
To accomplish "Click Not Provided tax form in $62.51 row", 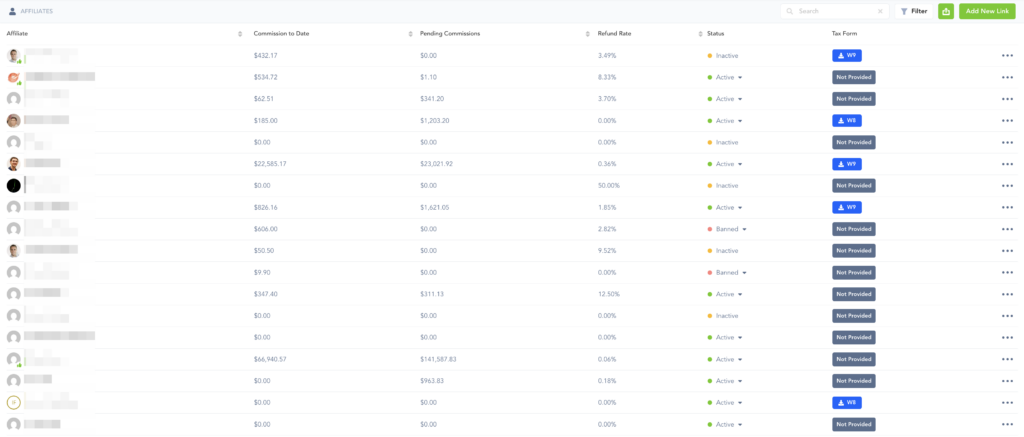I will point(853,99).
